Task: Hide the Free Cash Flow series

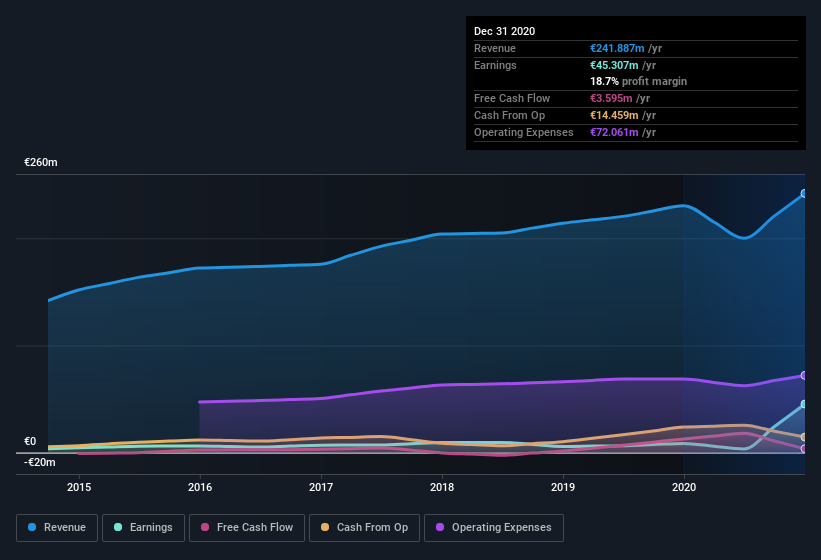Action: 246,527
